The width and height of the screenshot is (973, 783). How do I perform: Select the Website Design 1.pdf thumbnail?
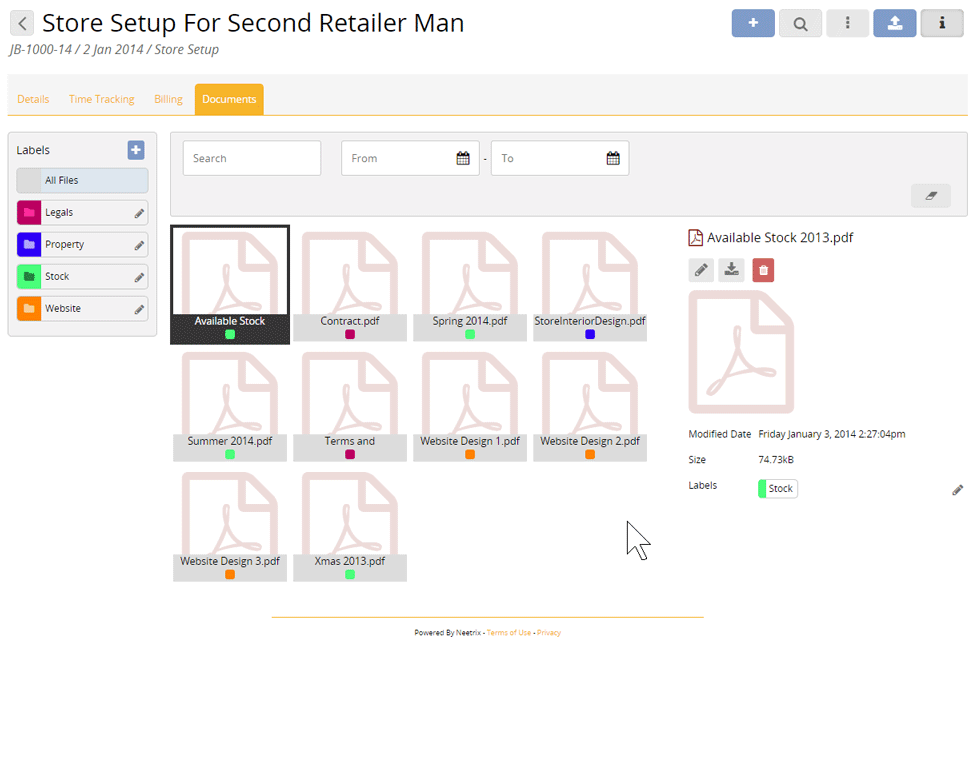(470, 405)
